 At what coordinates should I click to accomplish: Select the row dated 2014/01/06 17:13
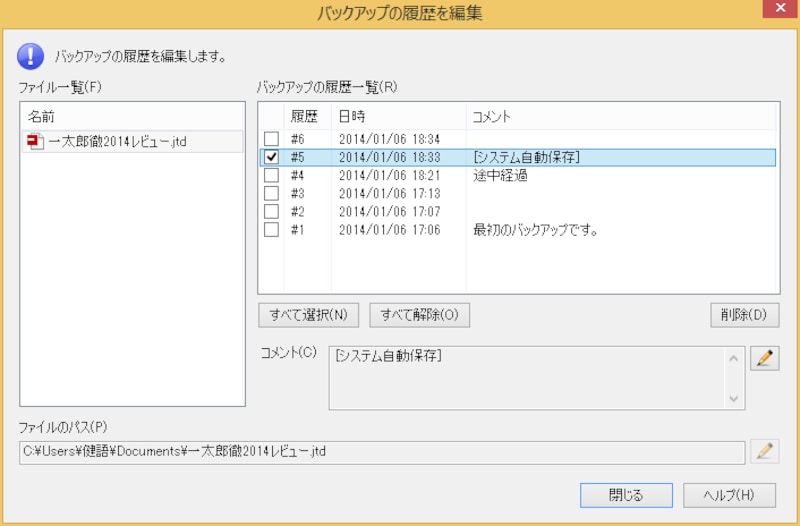pos(517,193)
